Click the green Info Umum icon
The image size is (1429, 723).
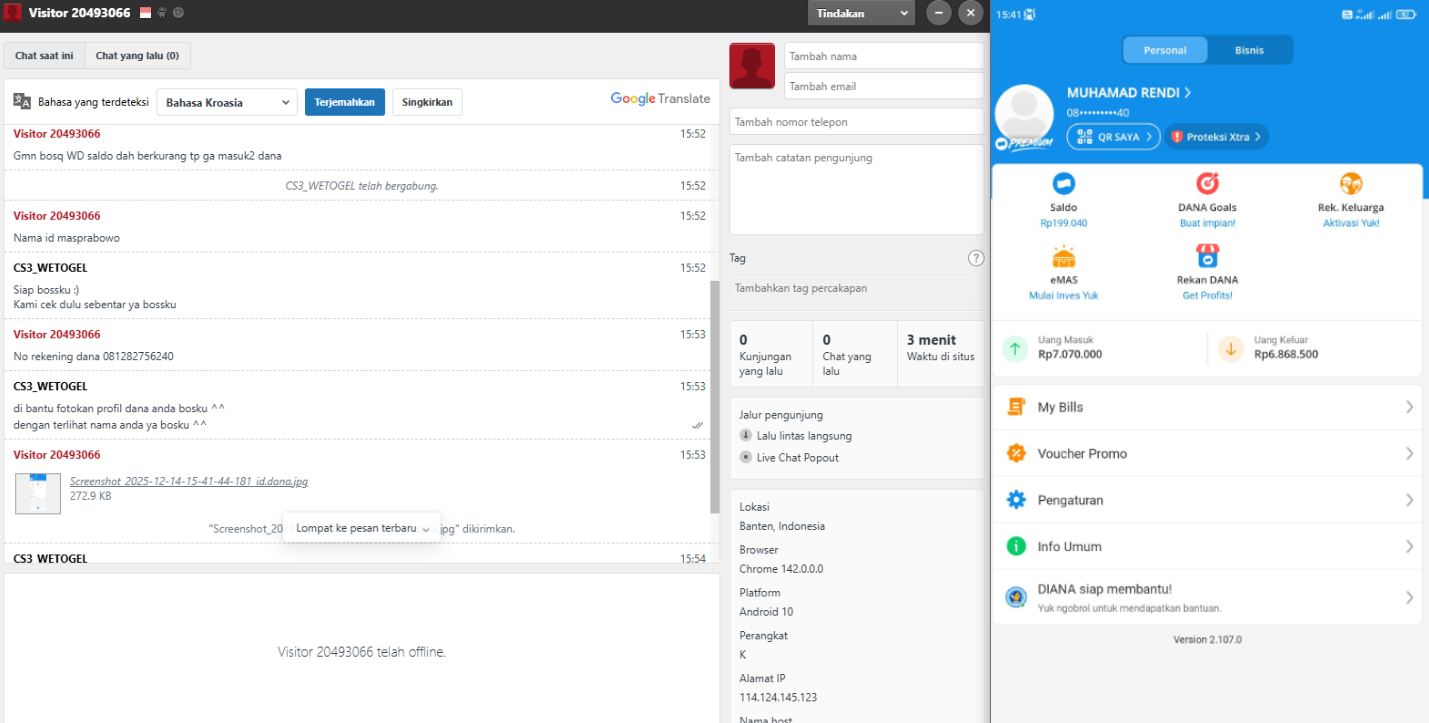(x=1017, y=546)
